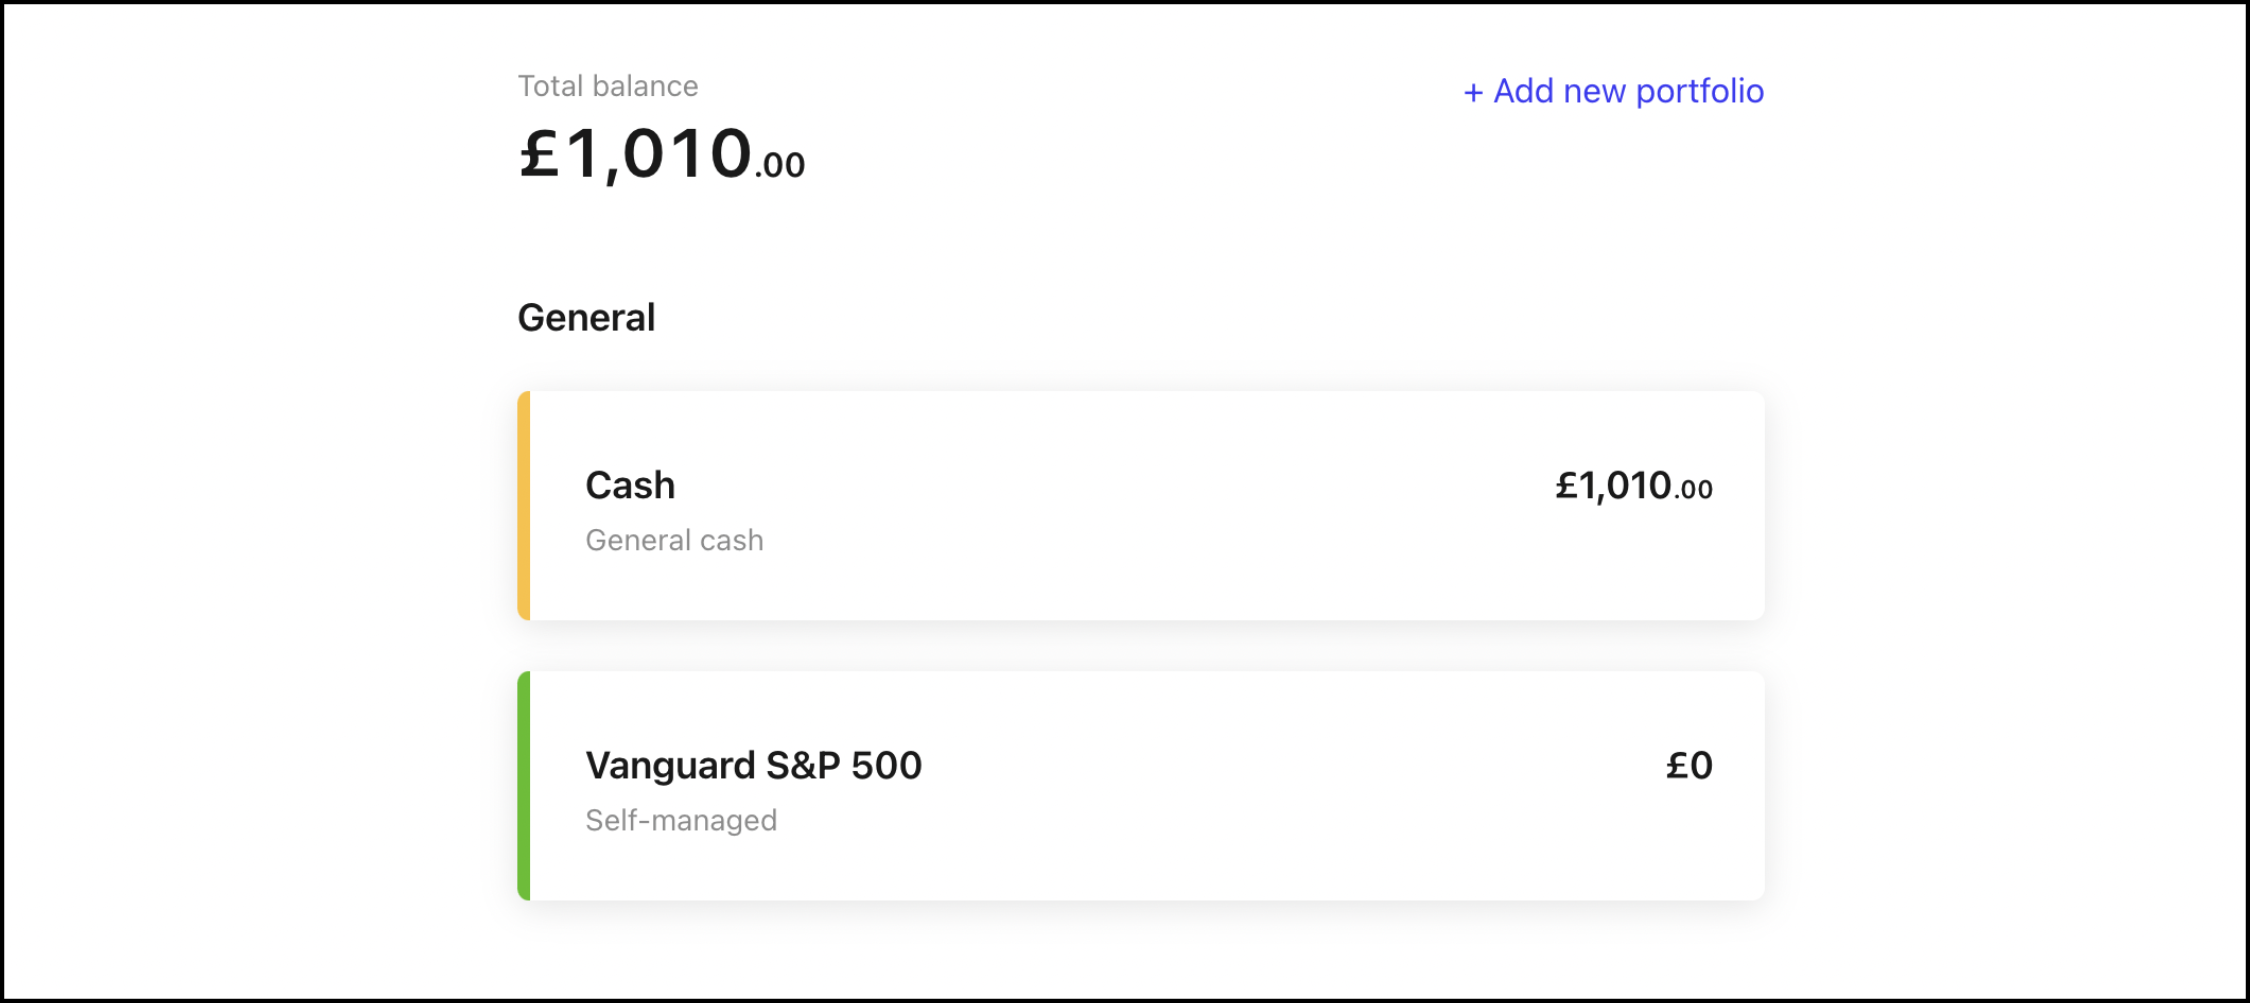Click the General cash subtitle

point(674,540)
